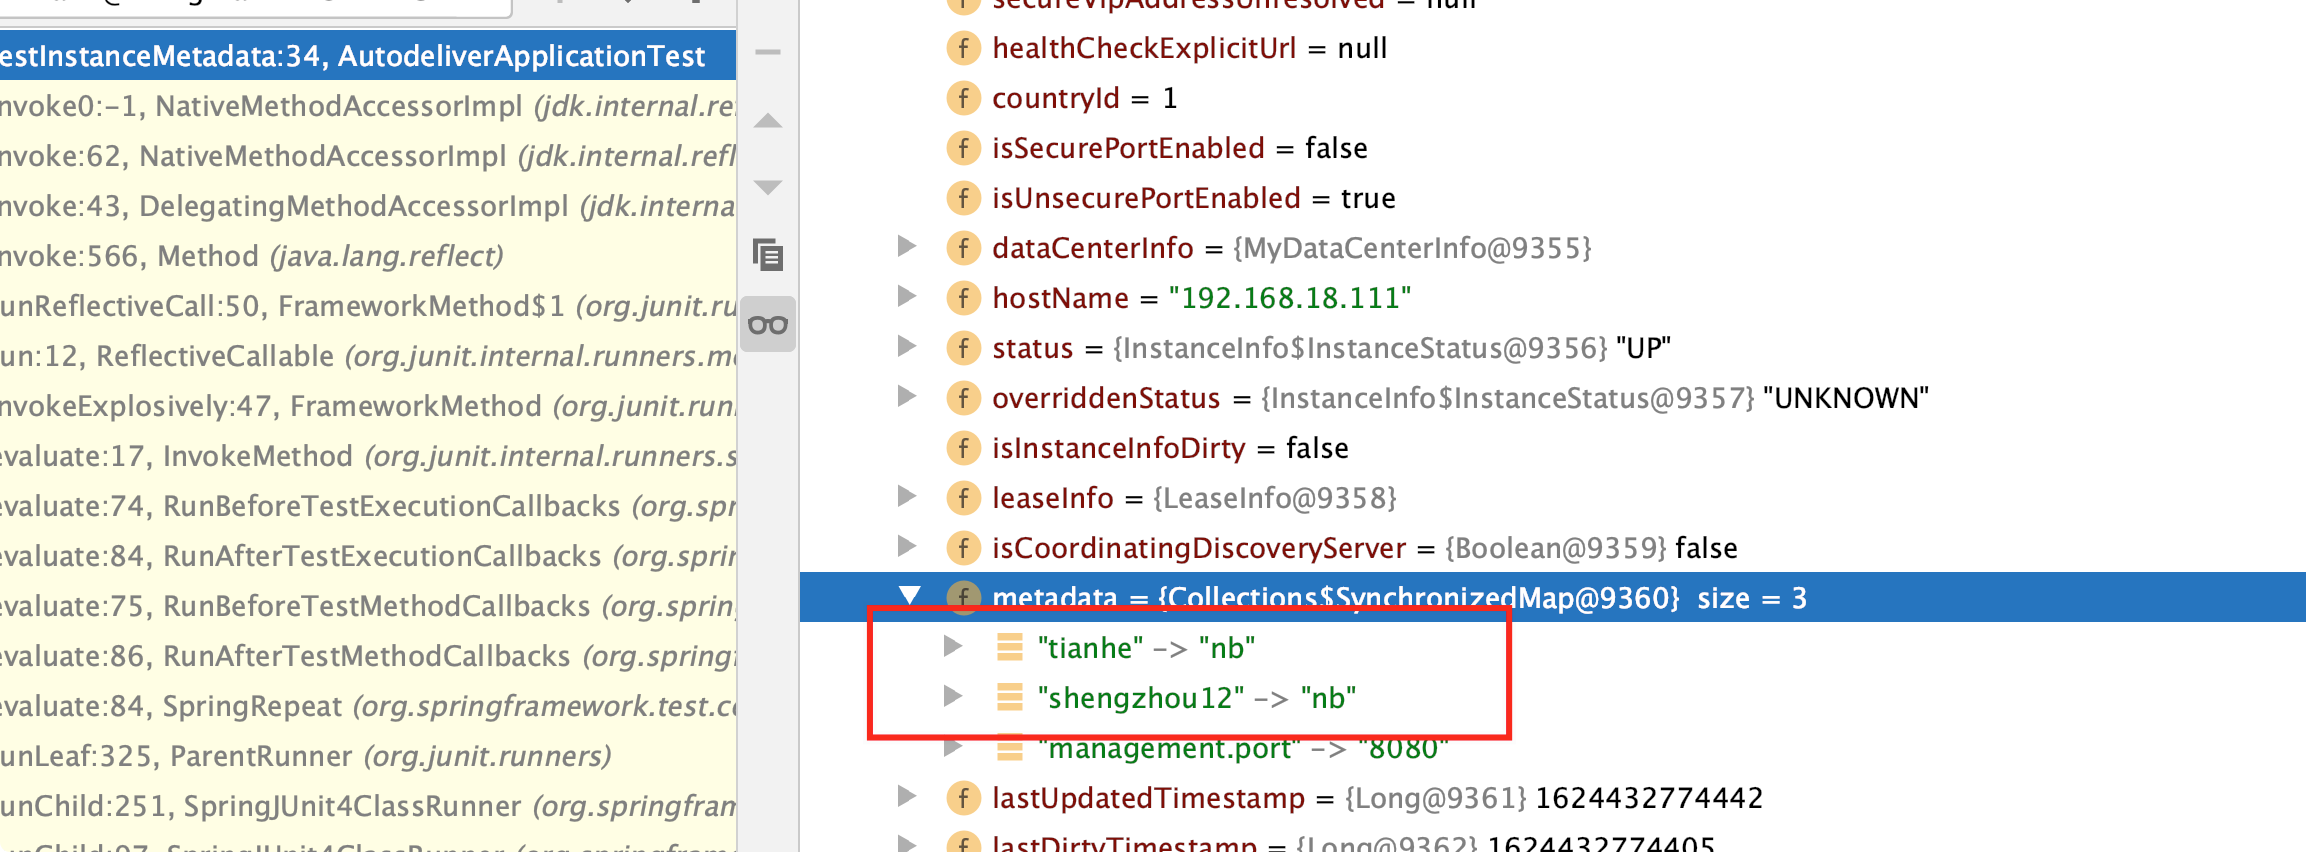Select frame testInstanceMetadata:34, AutodeliverApplicationTest

[368, 56]
